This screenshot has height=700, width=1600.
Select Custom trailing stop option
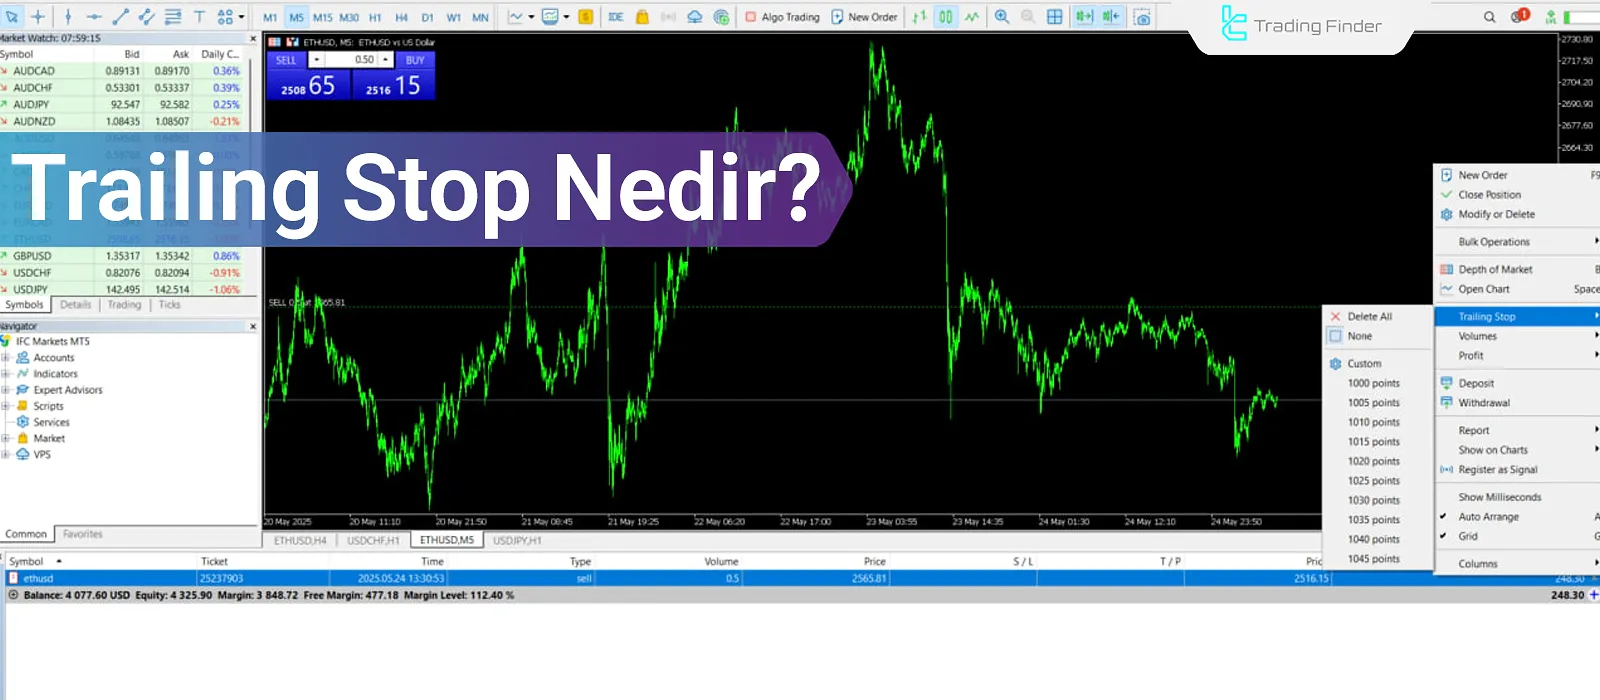click(1364, 364)
